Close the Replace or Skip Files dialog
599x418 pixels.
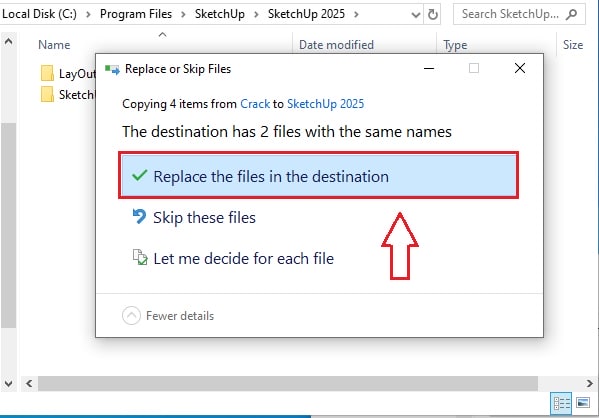coord(520,68)
